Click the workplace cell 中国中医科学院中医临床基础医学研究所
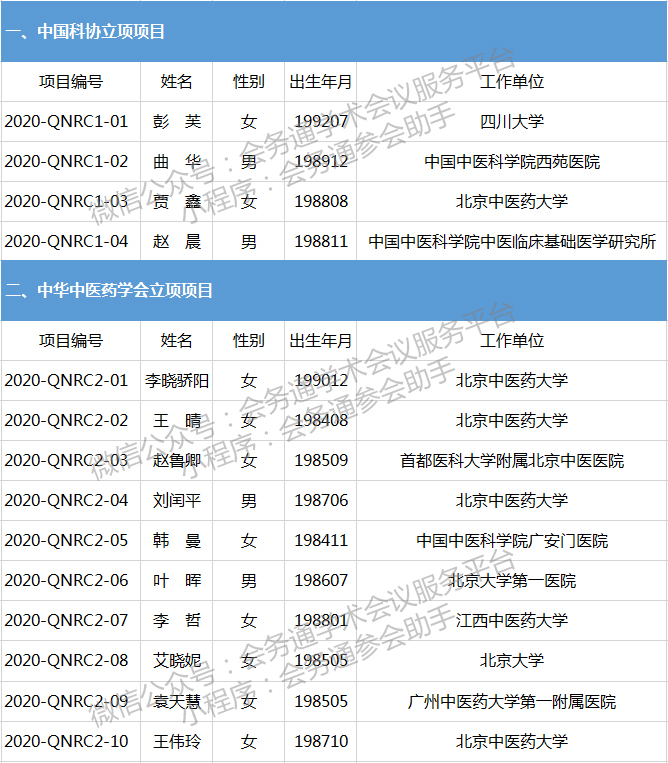 pyautogui.click(x=512, y=241)
